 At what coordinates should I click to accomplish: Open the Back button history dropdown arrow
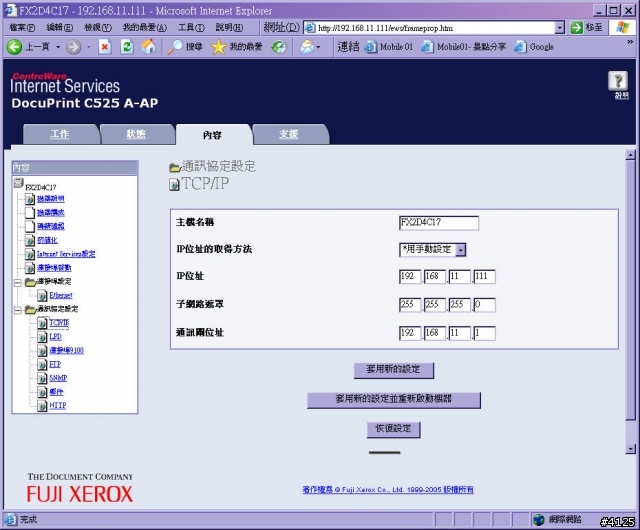pyautogui.click(x=58, y=47)
